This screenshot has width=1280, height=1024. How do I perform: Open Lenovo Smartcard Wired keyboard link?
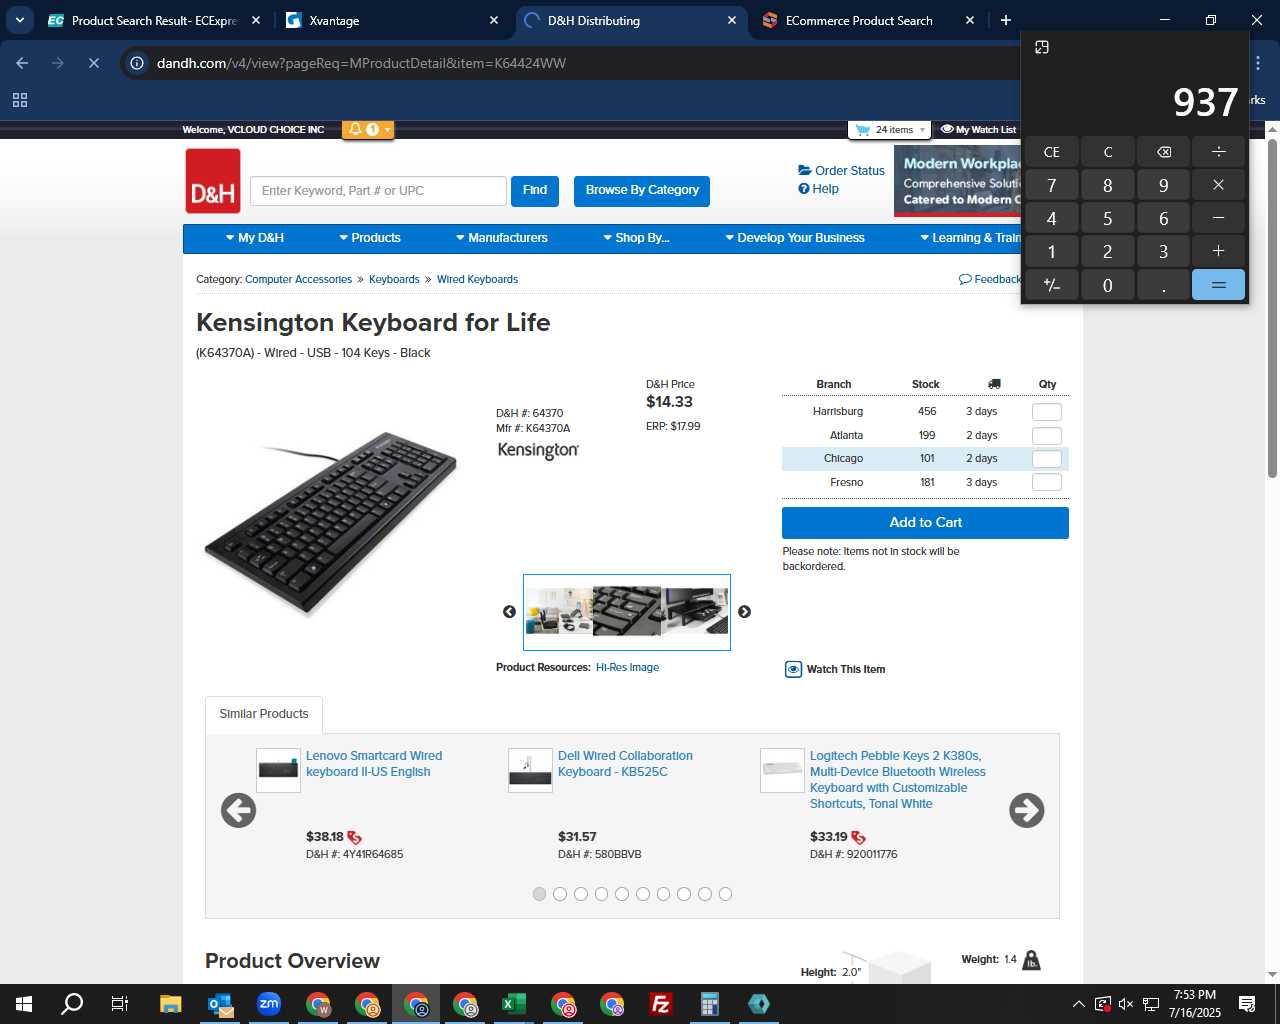pyautogui.click(x=374, y=764)
